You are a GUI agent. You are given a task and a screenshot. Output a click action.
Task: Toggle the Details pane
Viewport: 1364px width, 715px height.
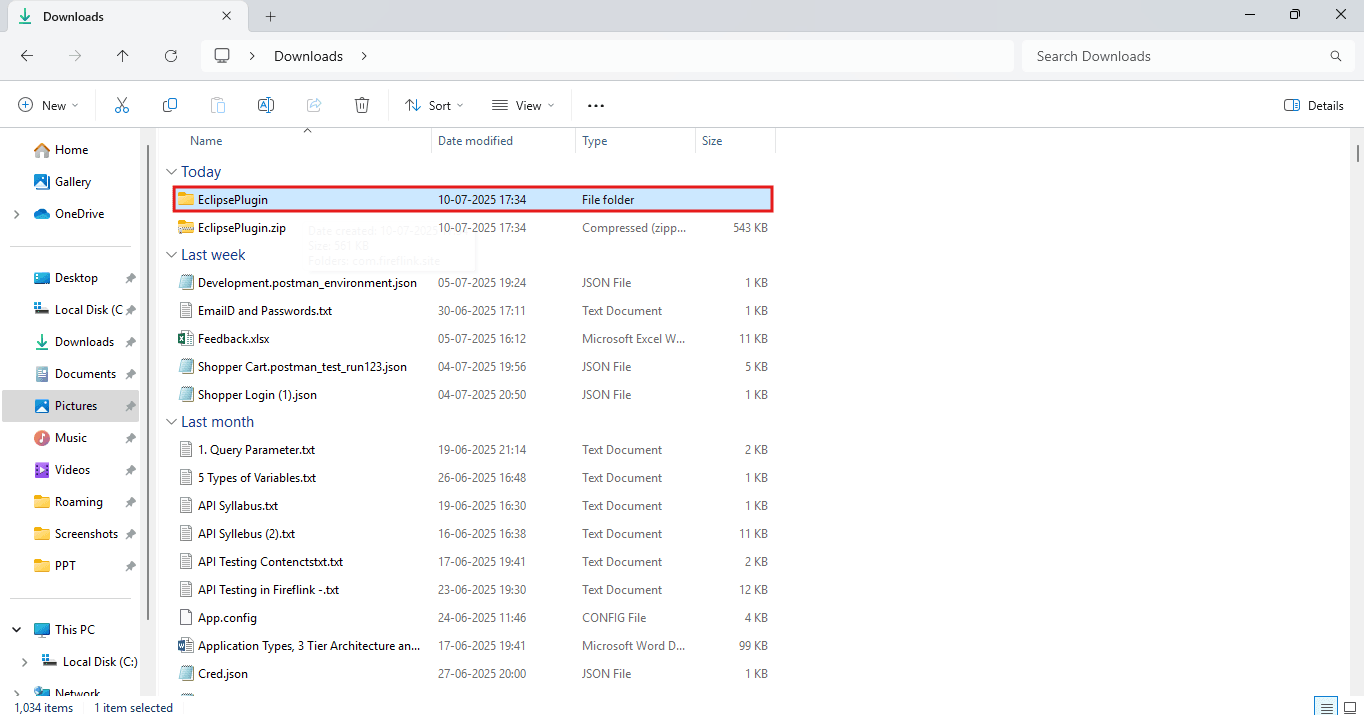coord(1313,105)
